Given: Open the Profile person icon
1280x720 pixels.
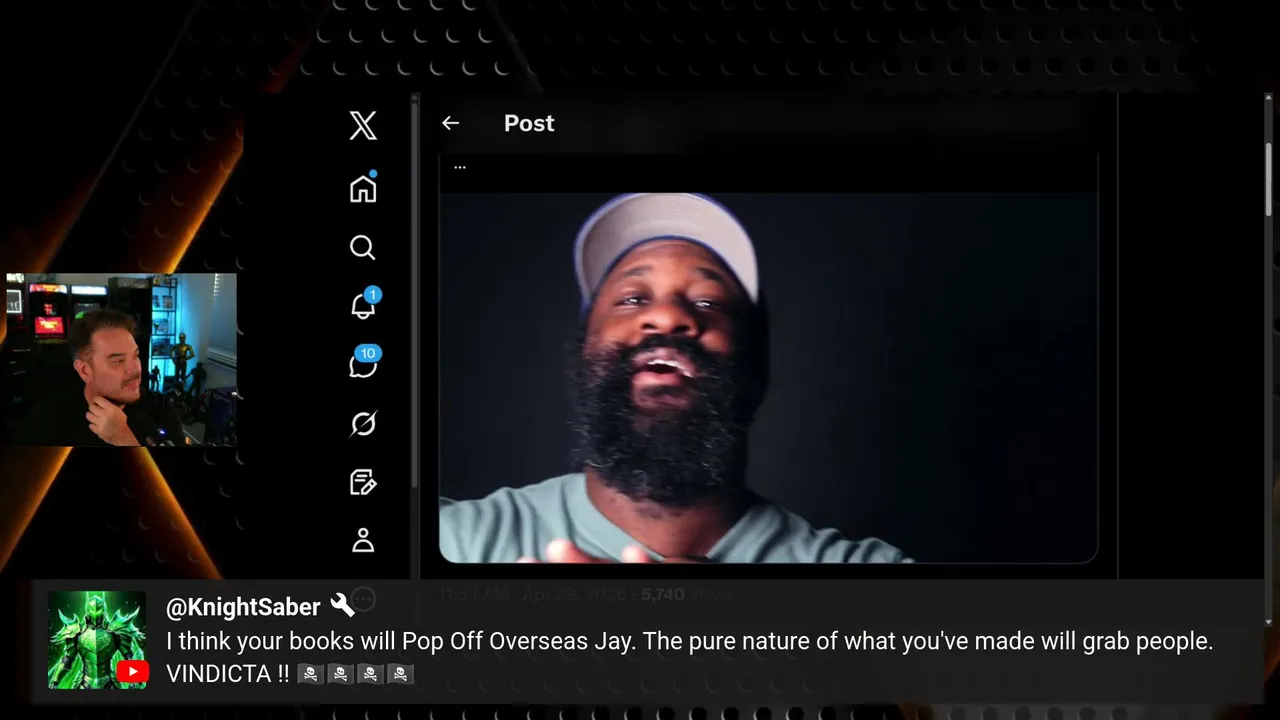Looking at the screenshot, I should click(x=363, y=540).
